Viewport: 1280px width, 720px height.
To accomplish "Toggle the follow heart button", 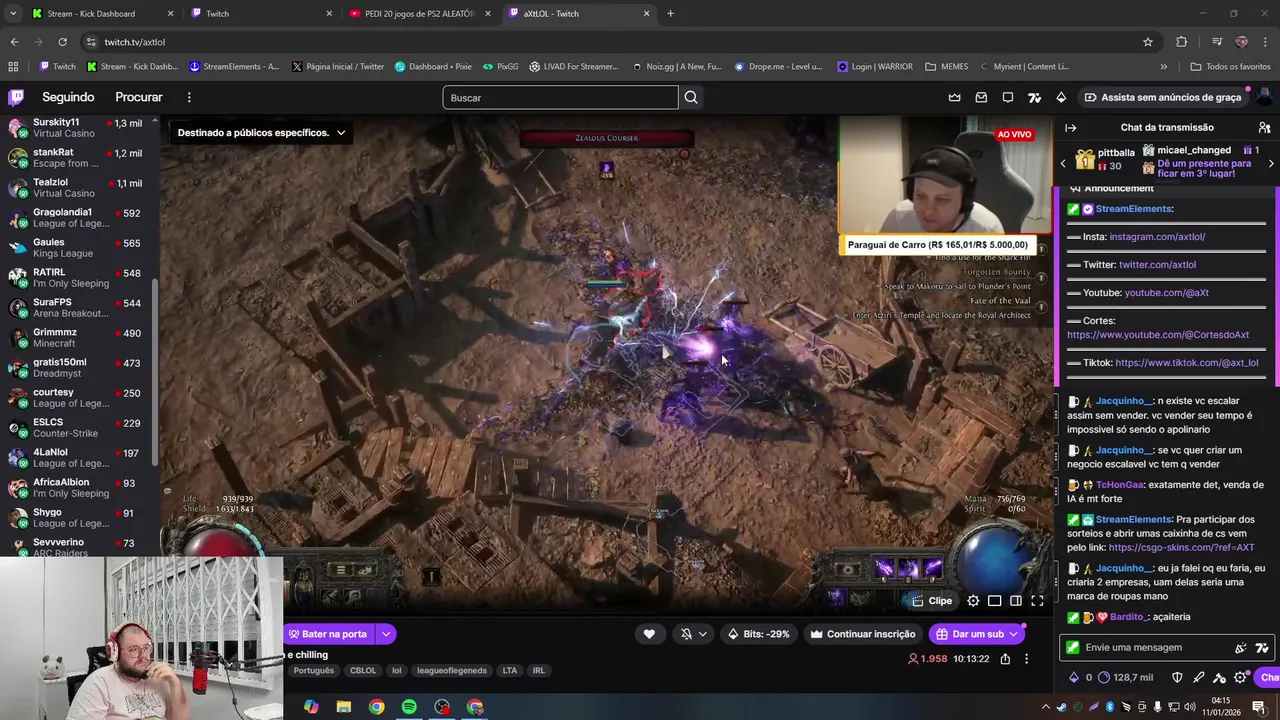I will [x=649, y=634].
